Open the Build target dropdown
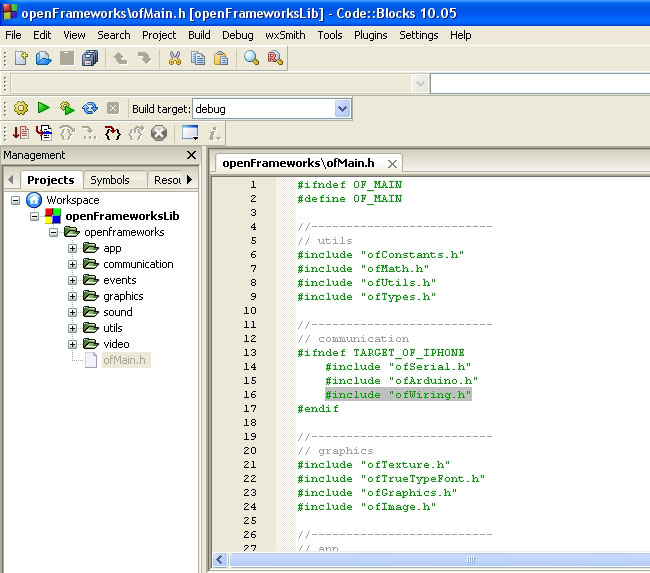This screenshot has height=573, width=650. pos(342,108)
